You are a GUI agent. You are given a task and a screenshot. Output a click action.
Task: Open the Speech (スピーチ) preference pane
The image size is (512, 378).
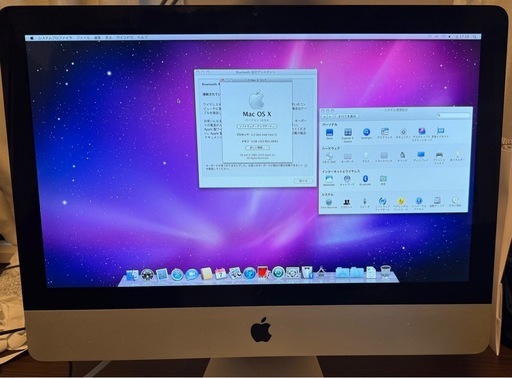pyautogui.click(x=365, y=203)
